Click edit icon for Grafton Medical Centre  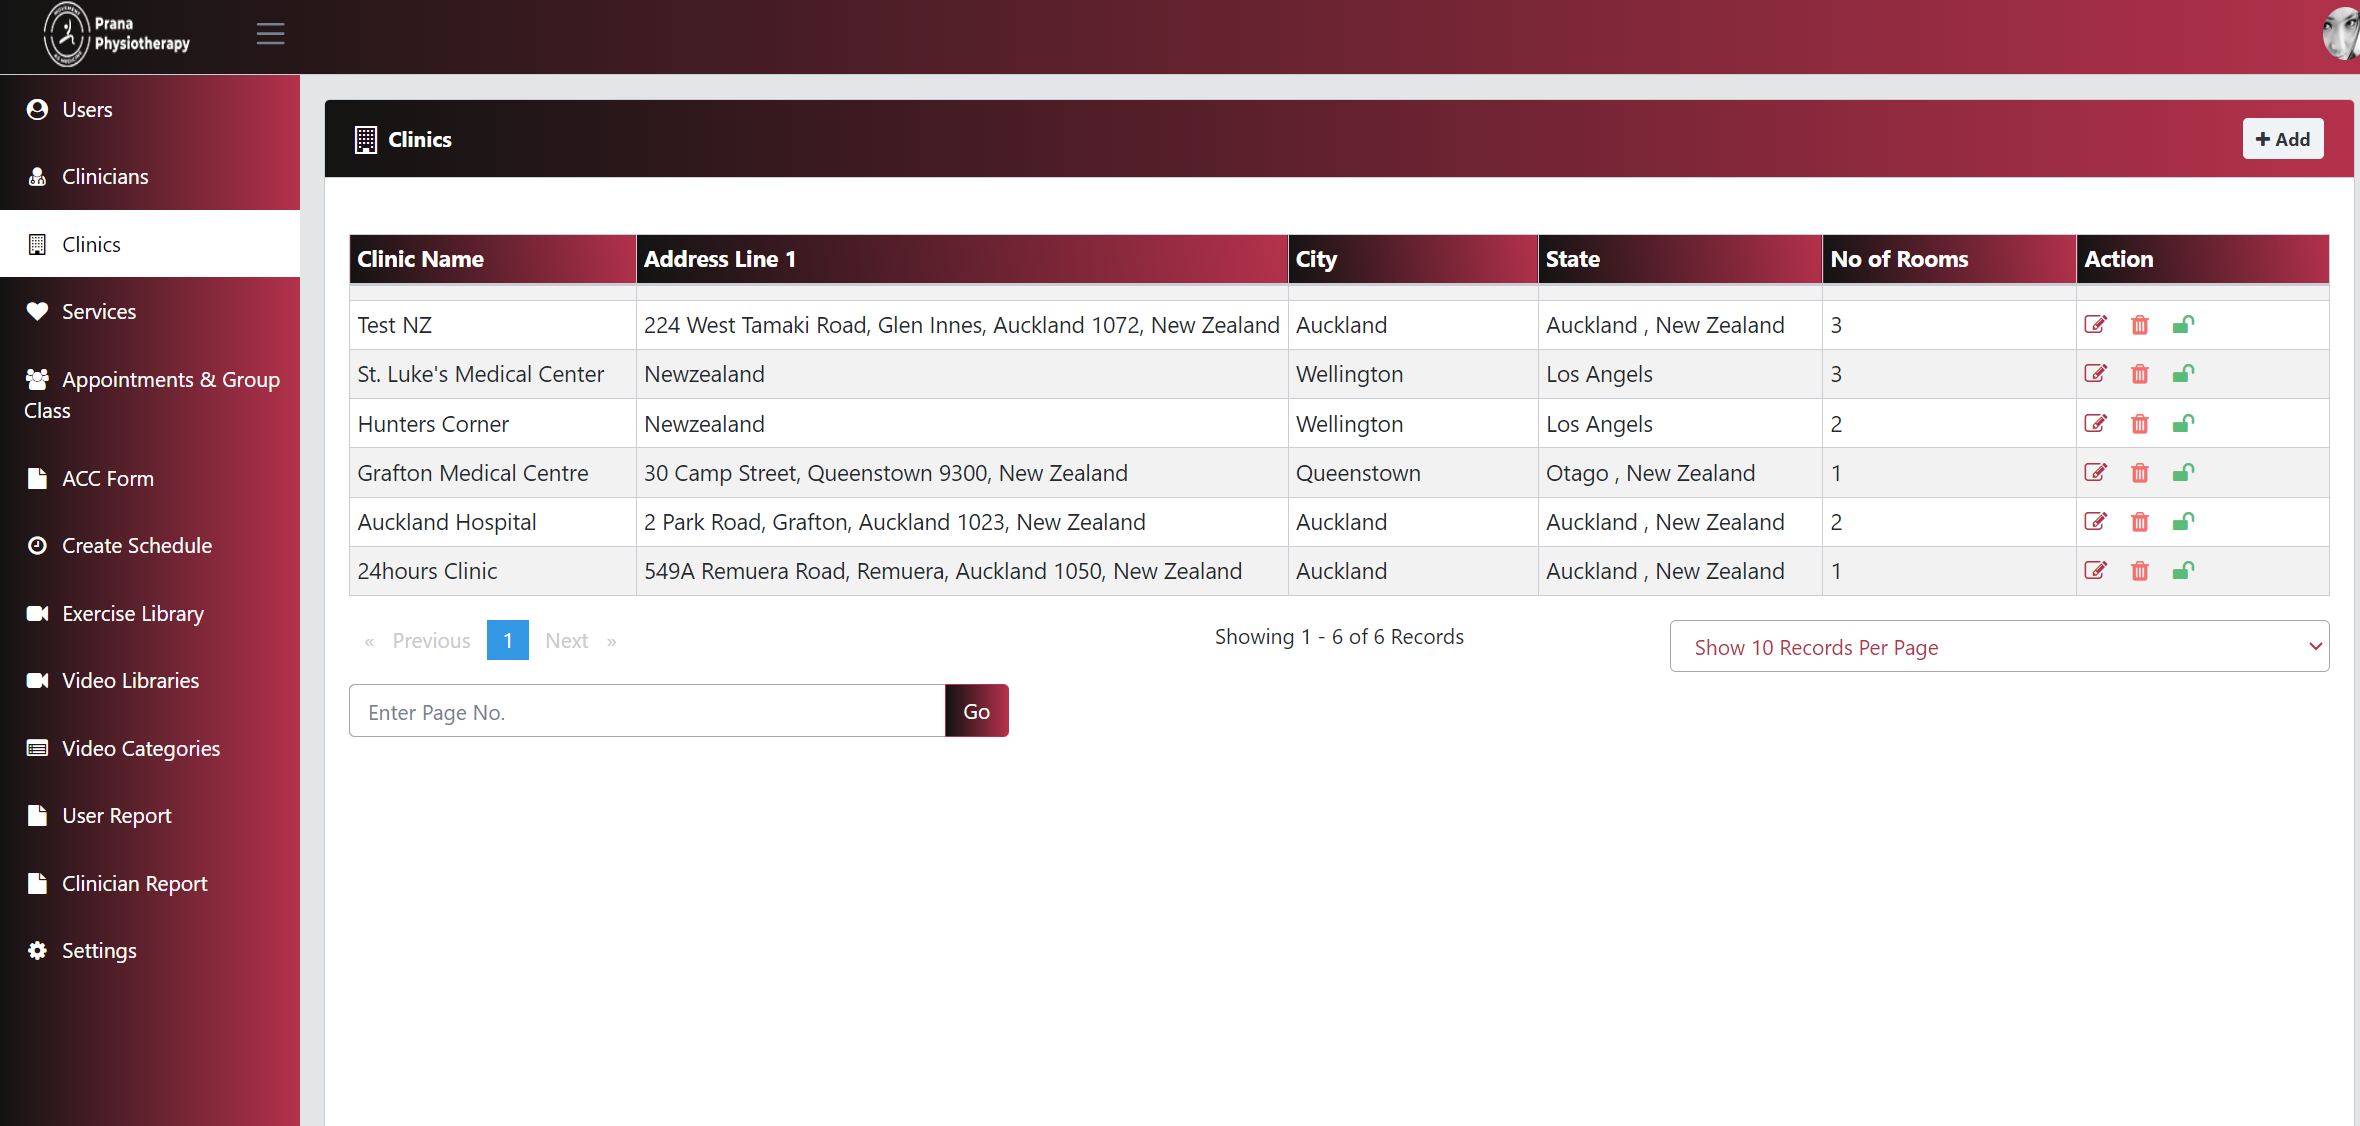tap(2095, 472)
